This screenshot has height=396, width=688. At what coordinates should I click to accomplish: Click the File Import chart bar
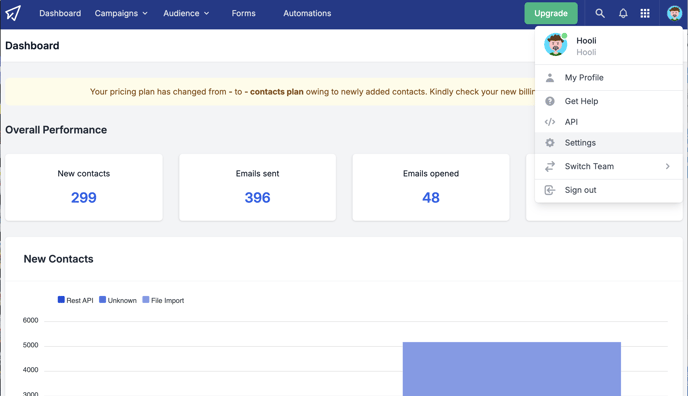coord(512,369)
